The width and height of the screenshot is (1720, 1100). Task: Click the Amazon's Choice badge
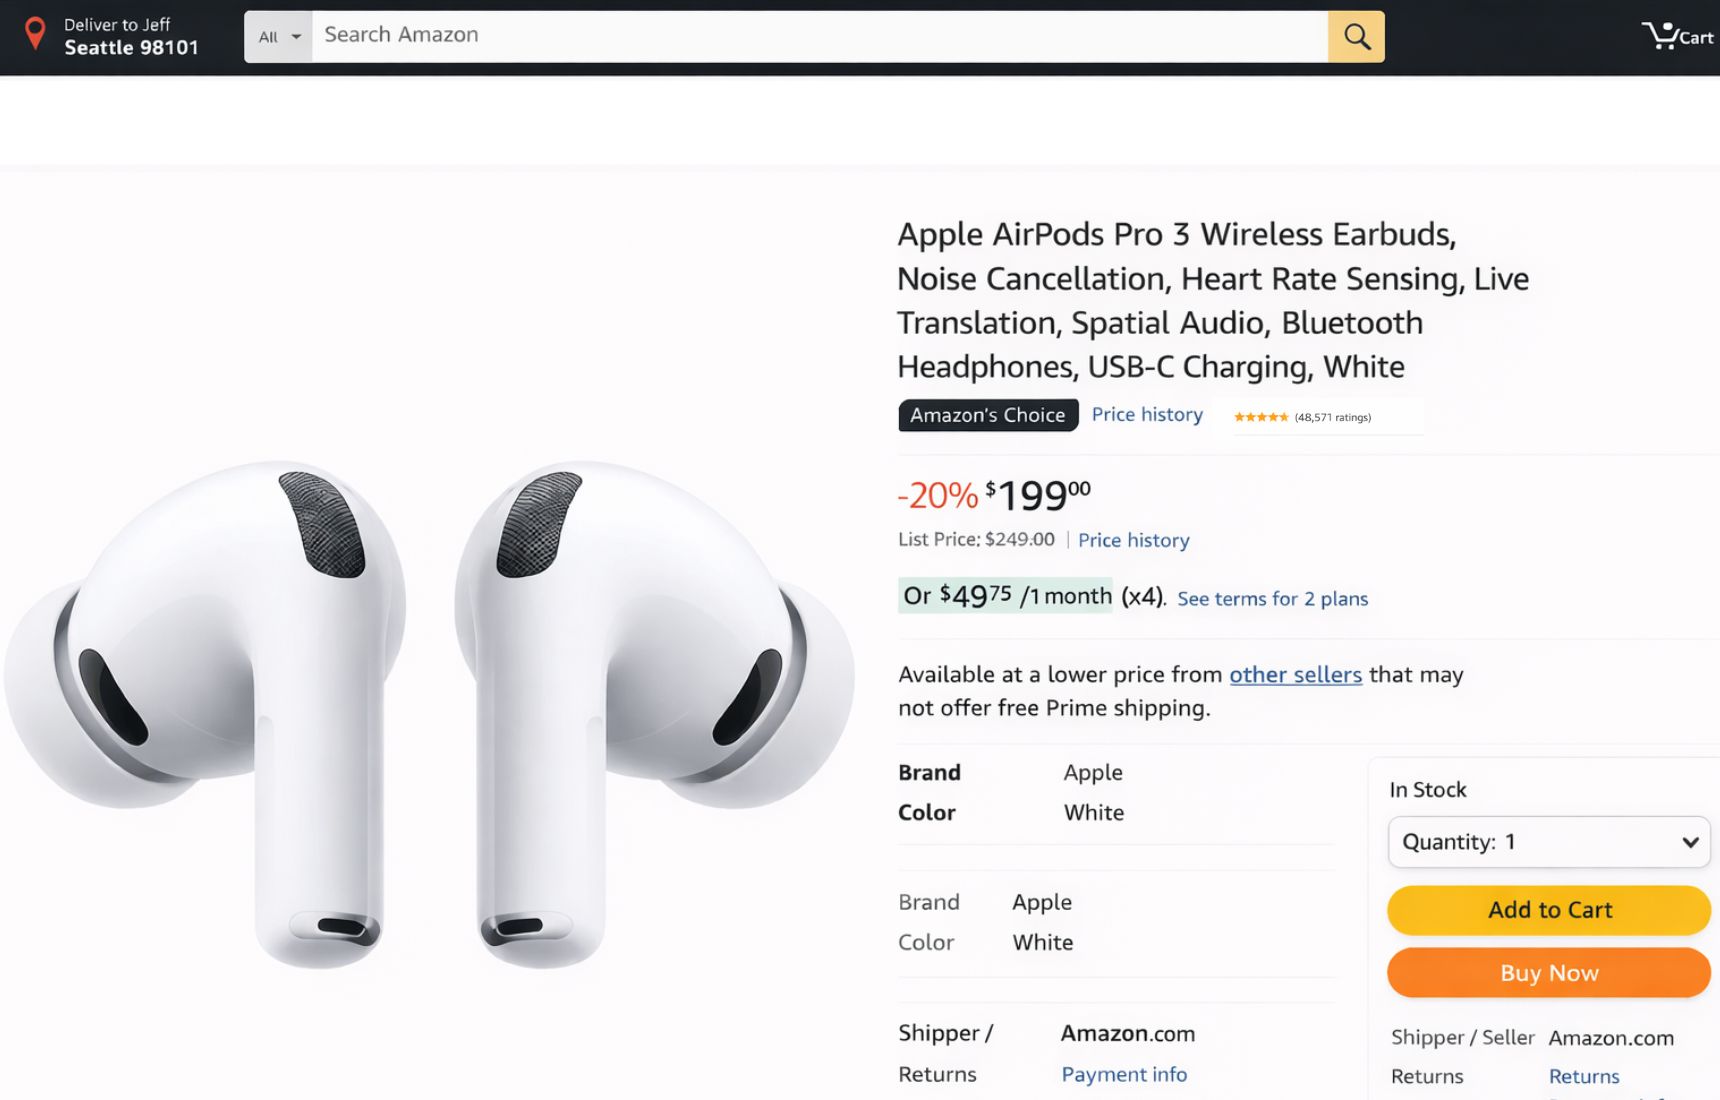[987, 415]
